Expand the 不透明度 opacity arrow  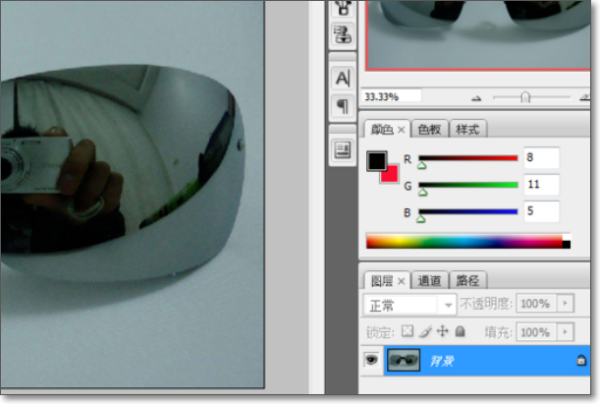point(567,303)
